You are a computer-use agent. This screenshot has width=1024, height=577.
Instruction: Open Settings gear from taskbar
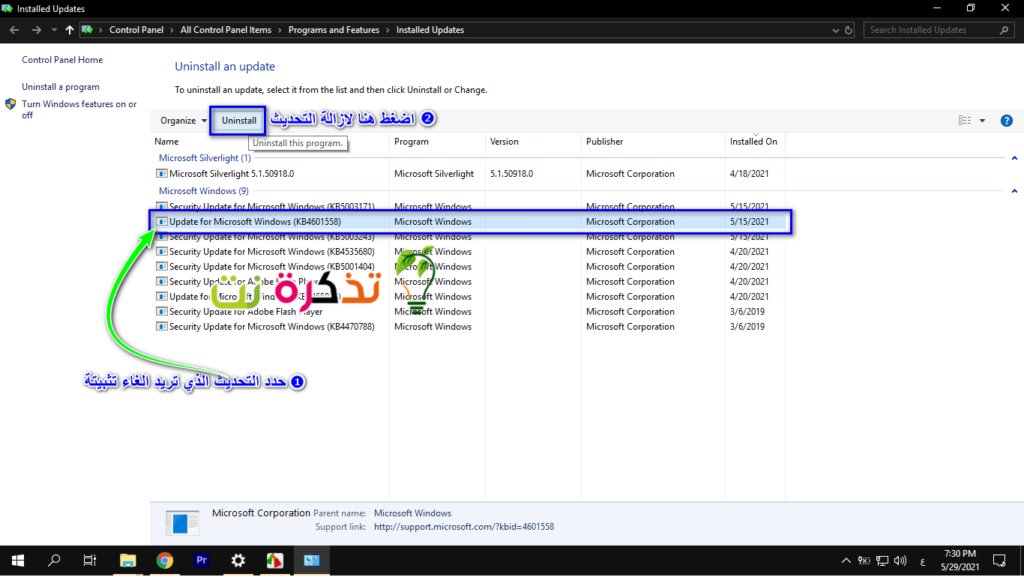click(238, 561)
